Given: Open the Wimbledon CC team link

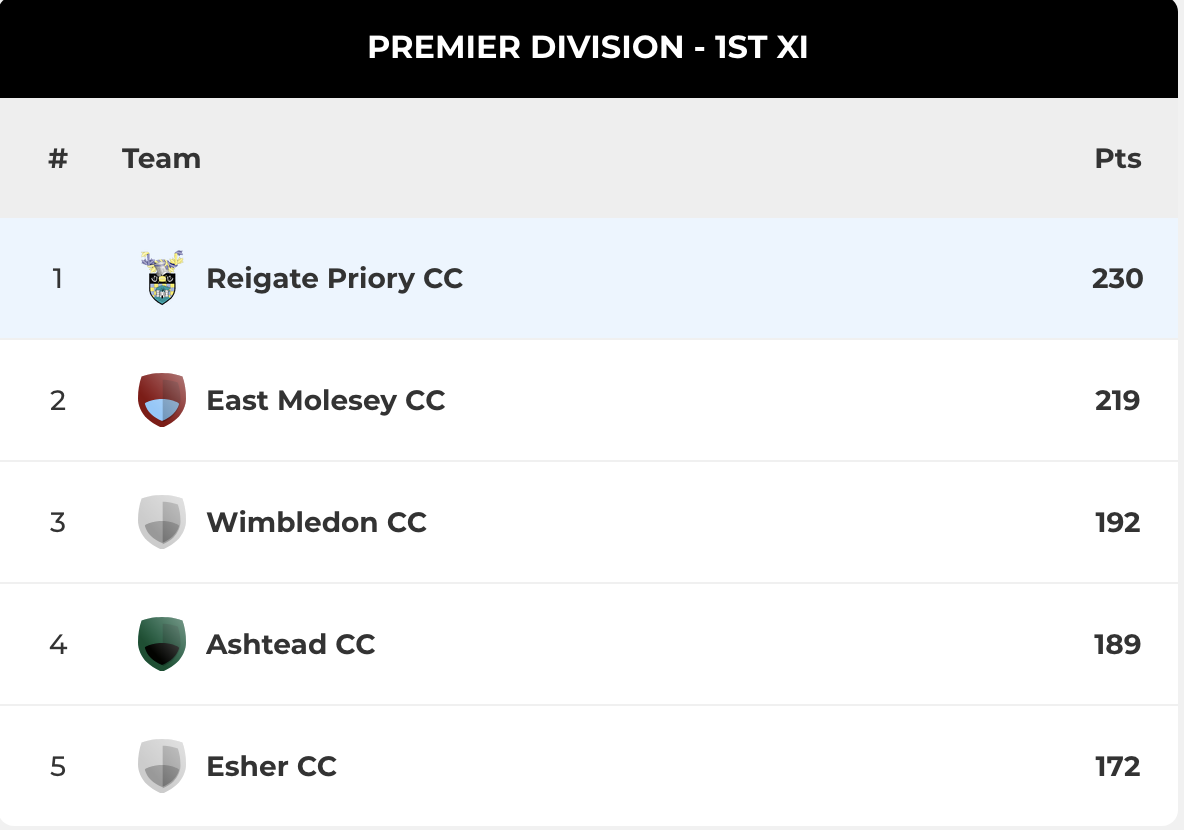Looking at the screenshot, I should [x=316, y=522].
